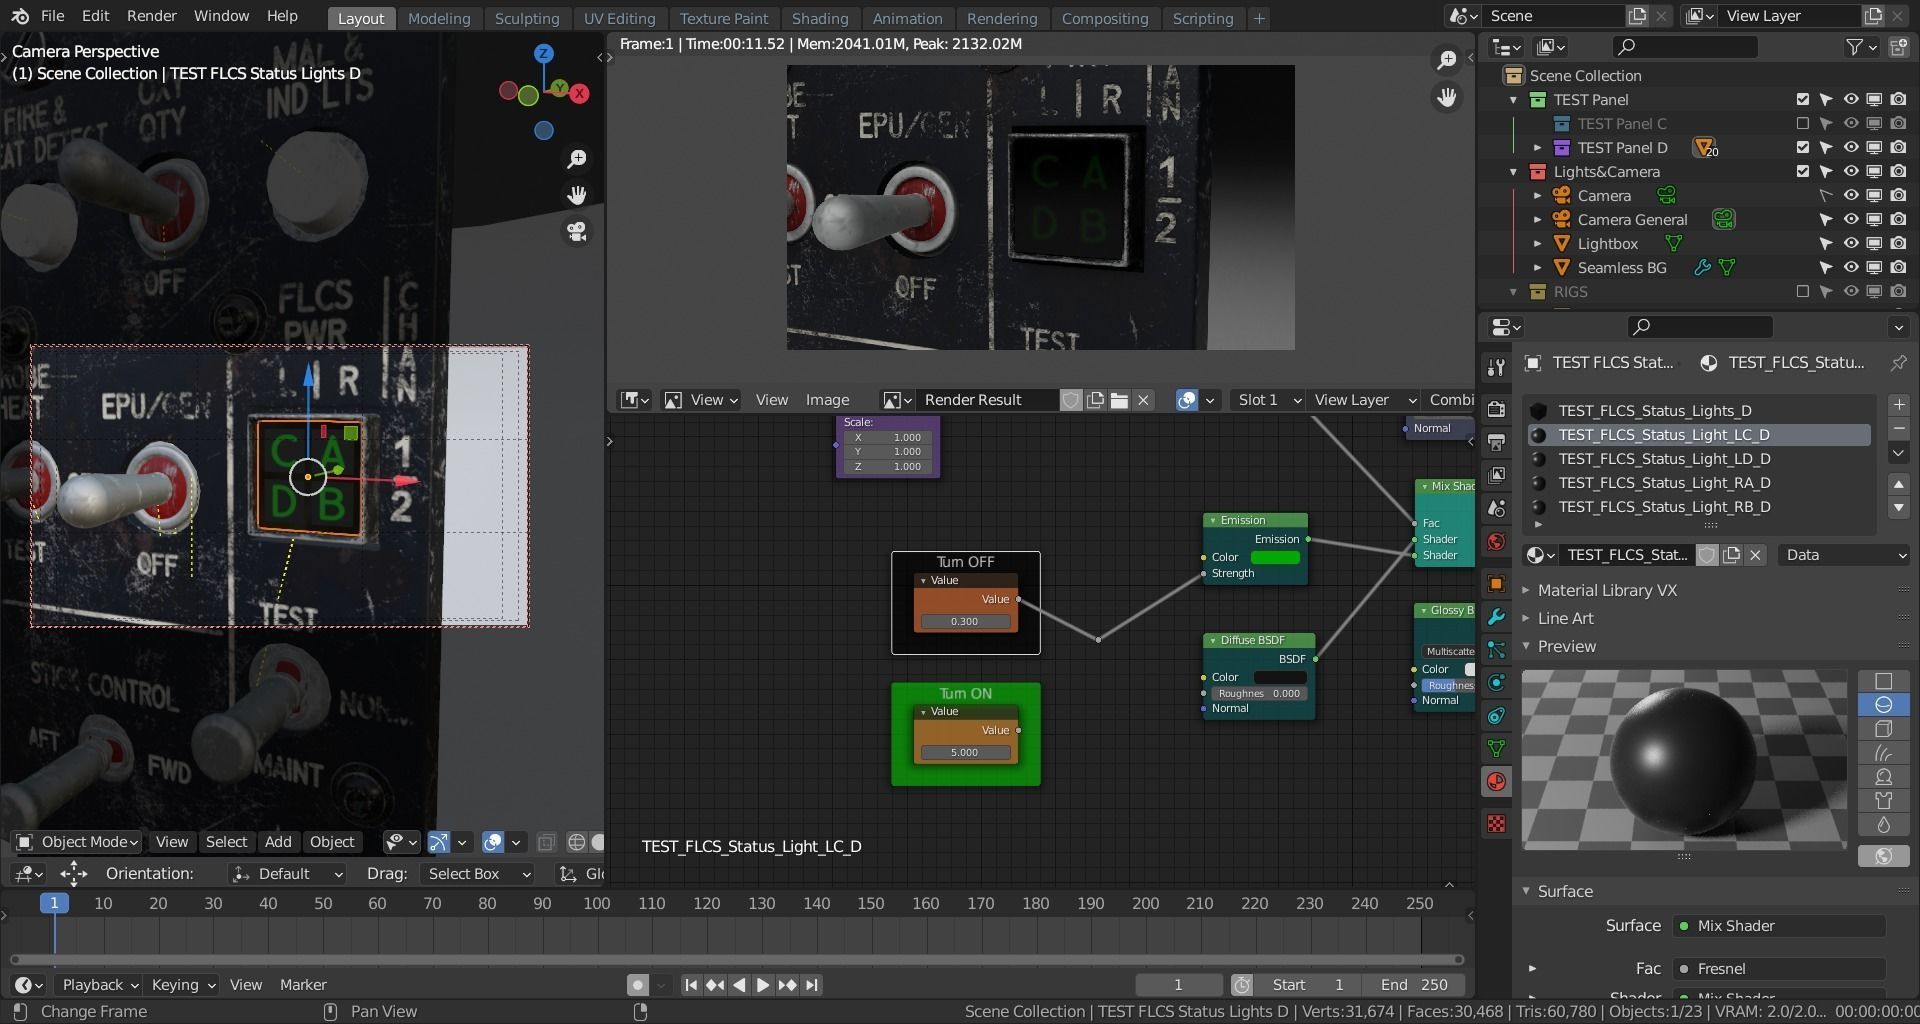This screenshot has height=1024, width=1920.
Task: Switch to the UV Editing workspace tab
Action: click(619, 18)
